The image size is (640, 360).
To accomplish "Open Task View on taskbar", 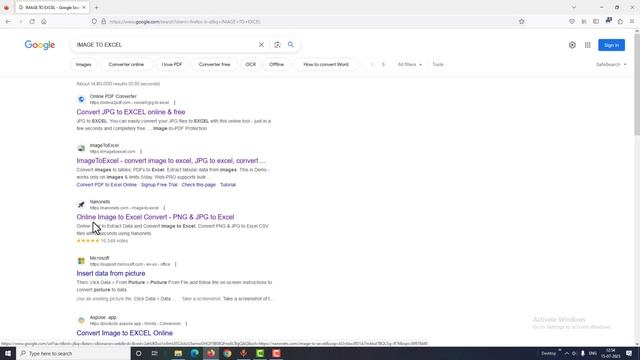I will coord(155,353).
